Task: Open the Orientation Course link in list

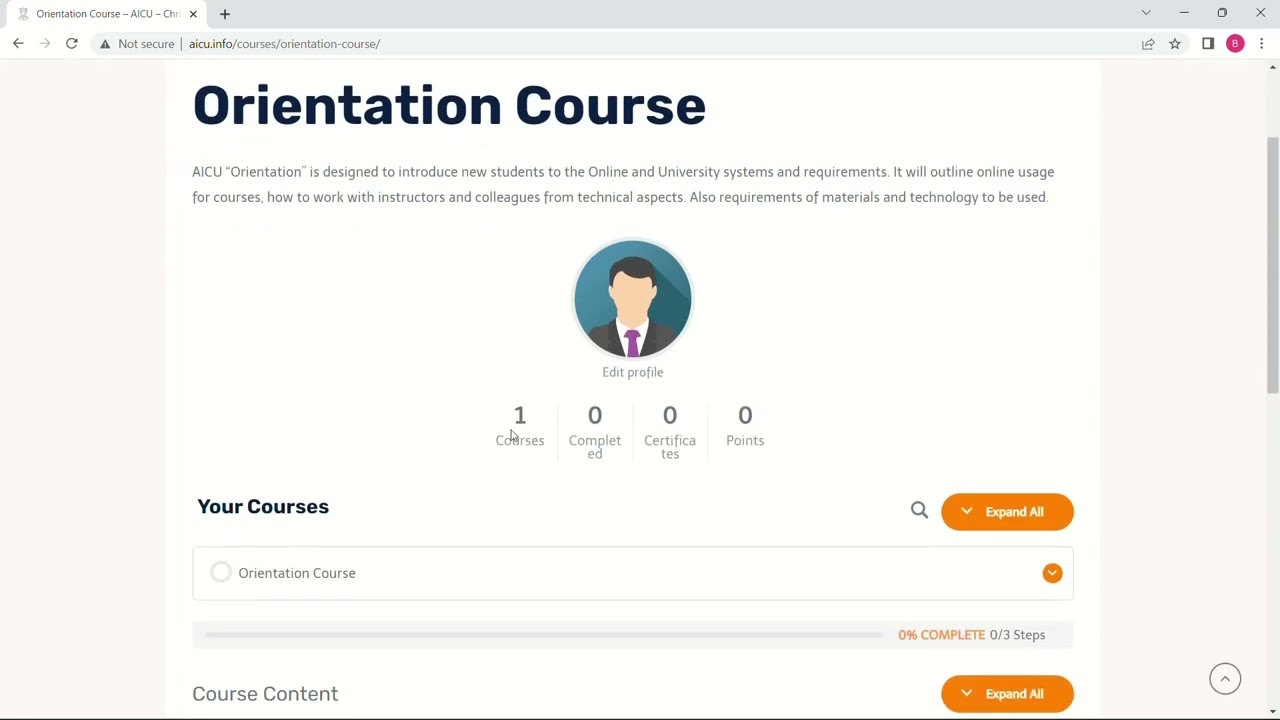Action: coord(297,573)
